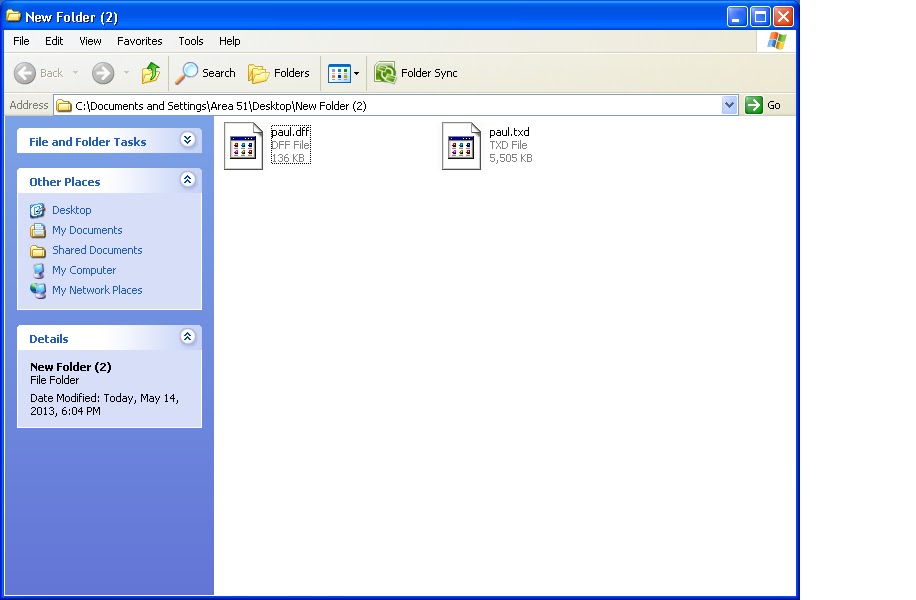The height and width of the screenshot is (600, 916).
Task: Click the My Documents folder icon
Action: [38, 230]
